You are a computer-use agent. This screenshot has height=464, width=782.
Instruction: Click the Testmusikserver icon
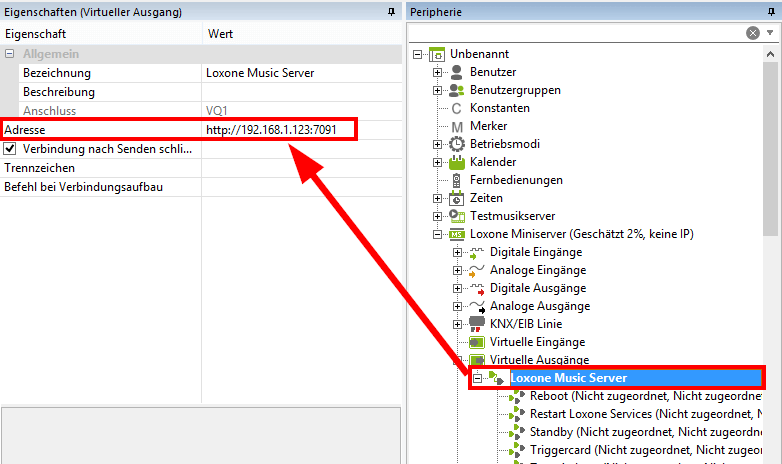pos(457,216)
